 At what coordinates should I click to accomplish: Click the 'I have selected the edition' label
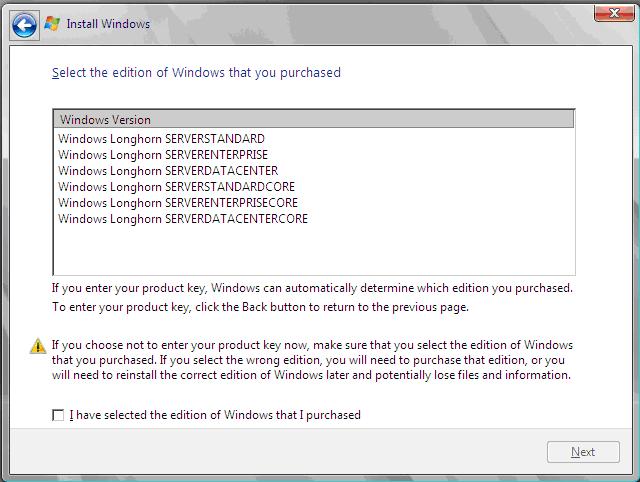pos(215,415)
